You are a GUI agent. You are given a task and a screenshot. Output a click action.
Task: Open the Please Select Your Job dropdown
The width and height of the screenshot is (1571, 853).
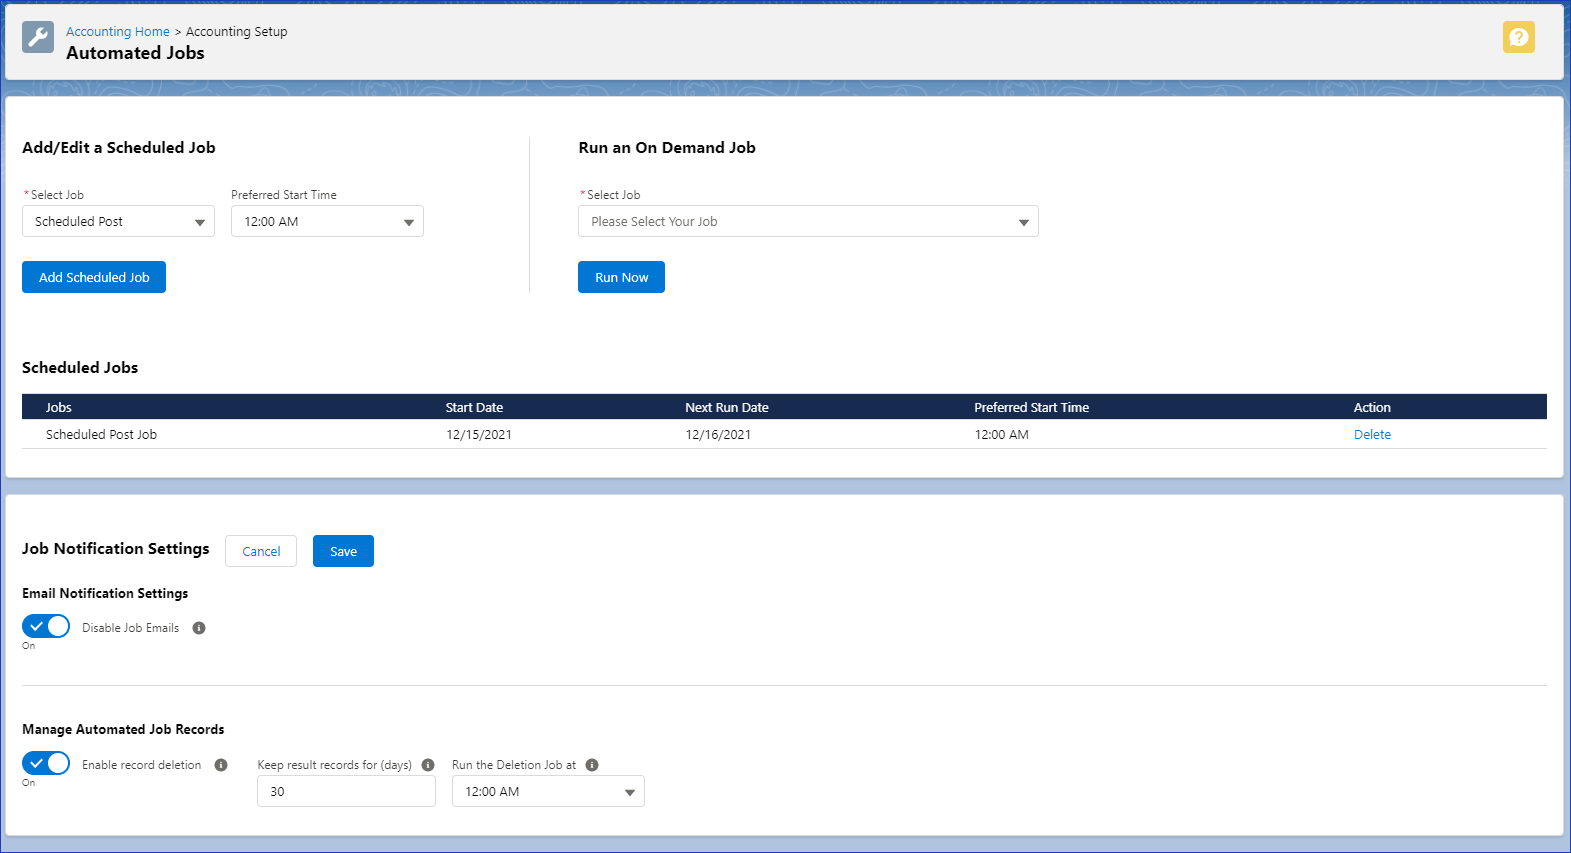808,222
